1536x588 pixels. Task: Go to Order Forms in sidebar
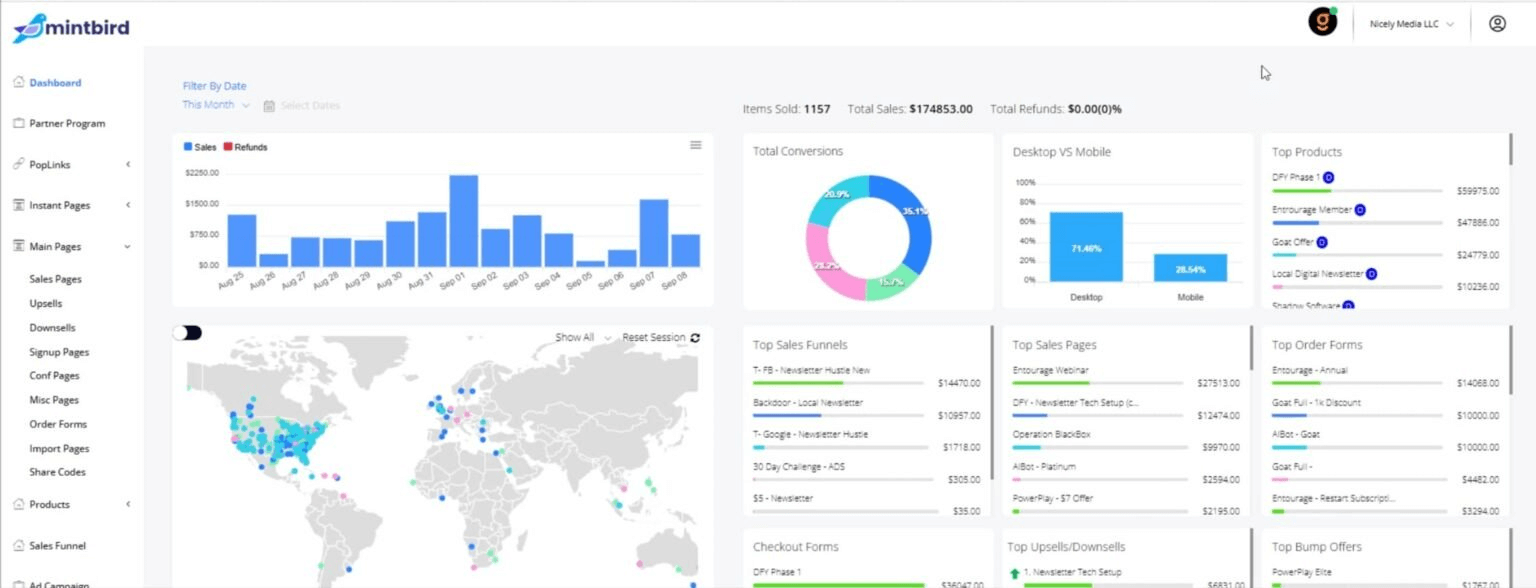(x=58, y=424)
